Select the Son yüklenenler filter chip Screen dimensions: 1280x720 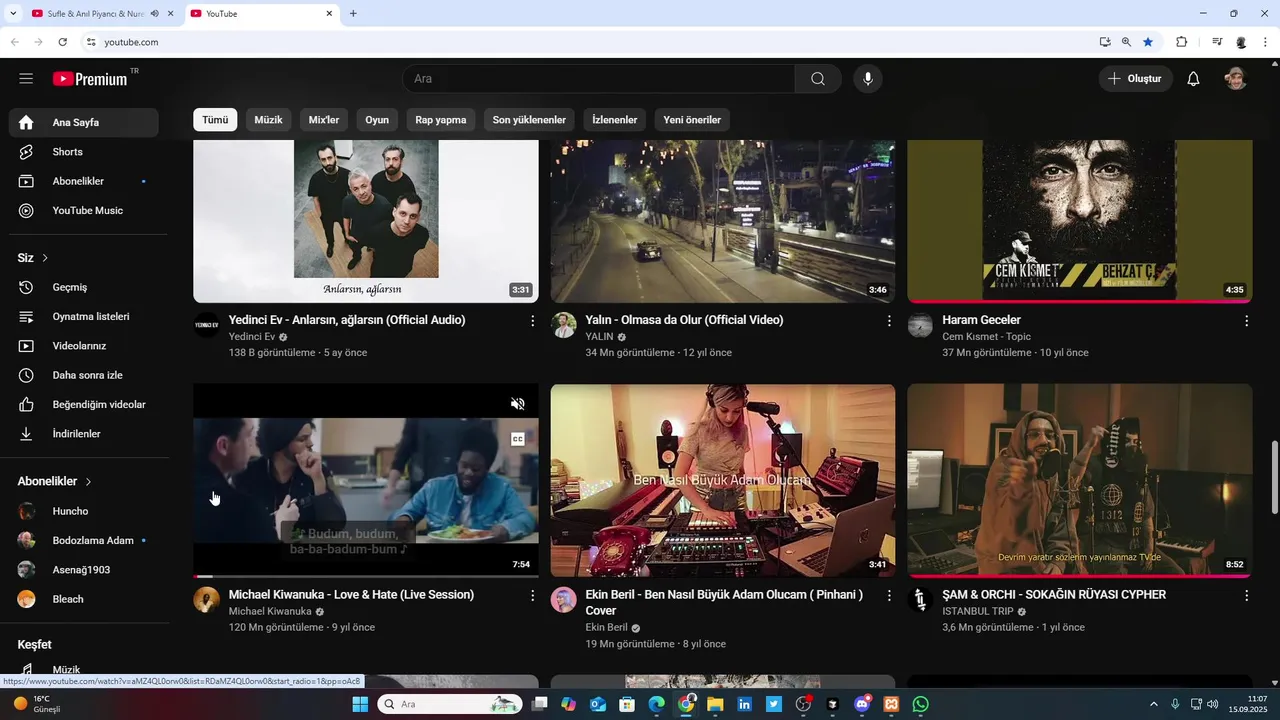(529, 120)
